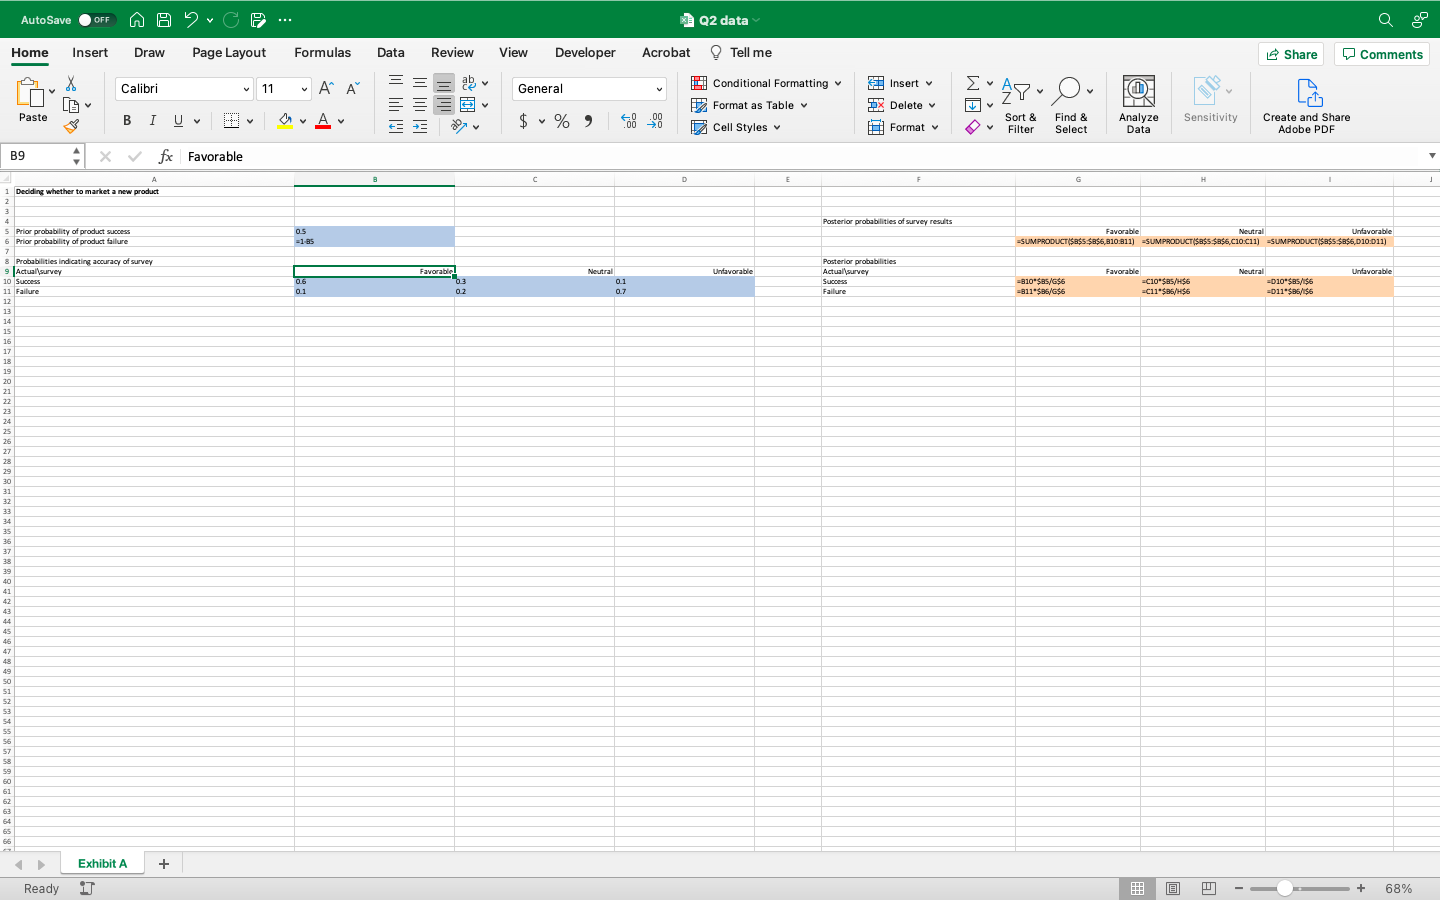Switch to the Formulas tab
Image resolution: width=1440 pixels, height=900 pixels.
pyautogui.click(x=322, y=52)
